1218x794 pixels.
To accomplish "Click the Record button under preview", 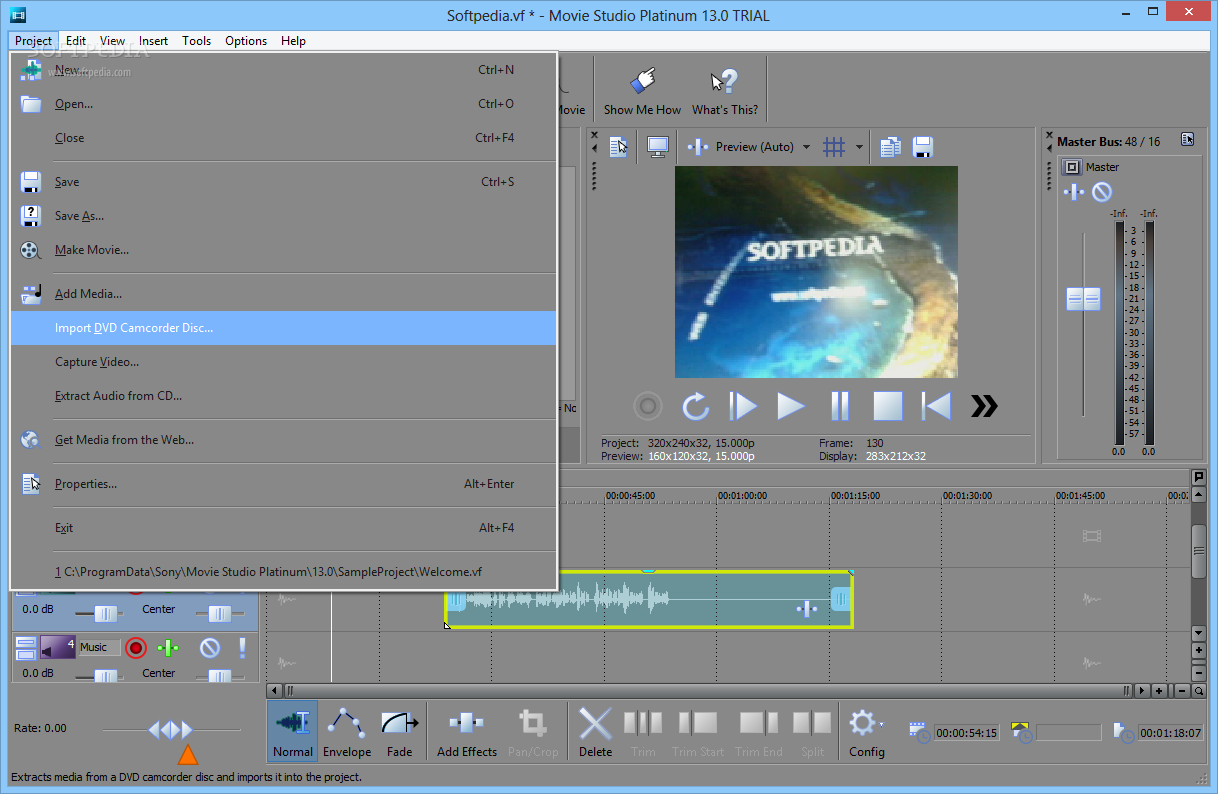I will pos(648,406).
